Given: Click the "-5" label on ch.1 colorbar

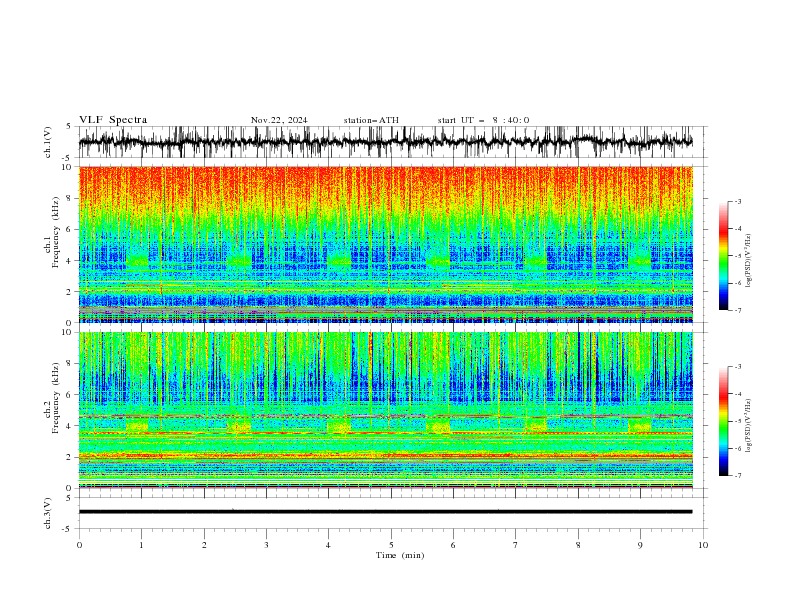Looking at the screenshot, I should coord(737,256).
